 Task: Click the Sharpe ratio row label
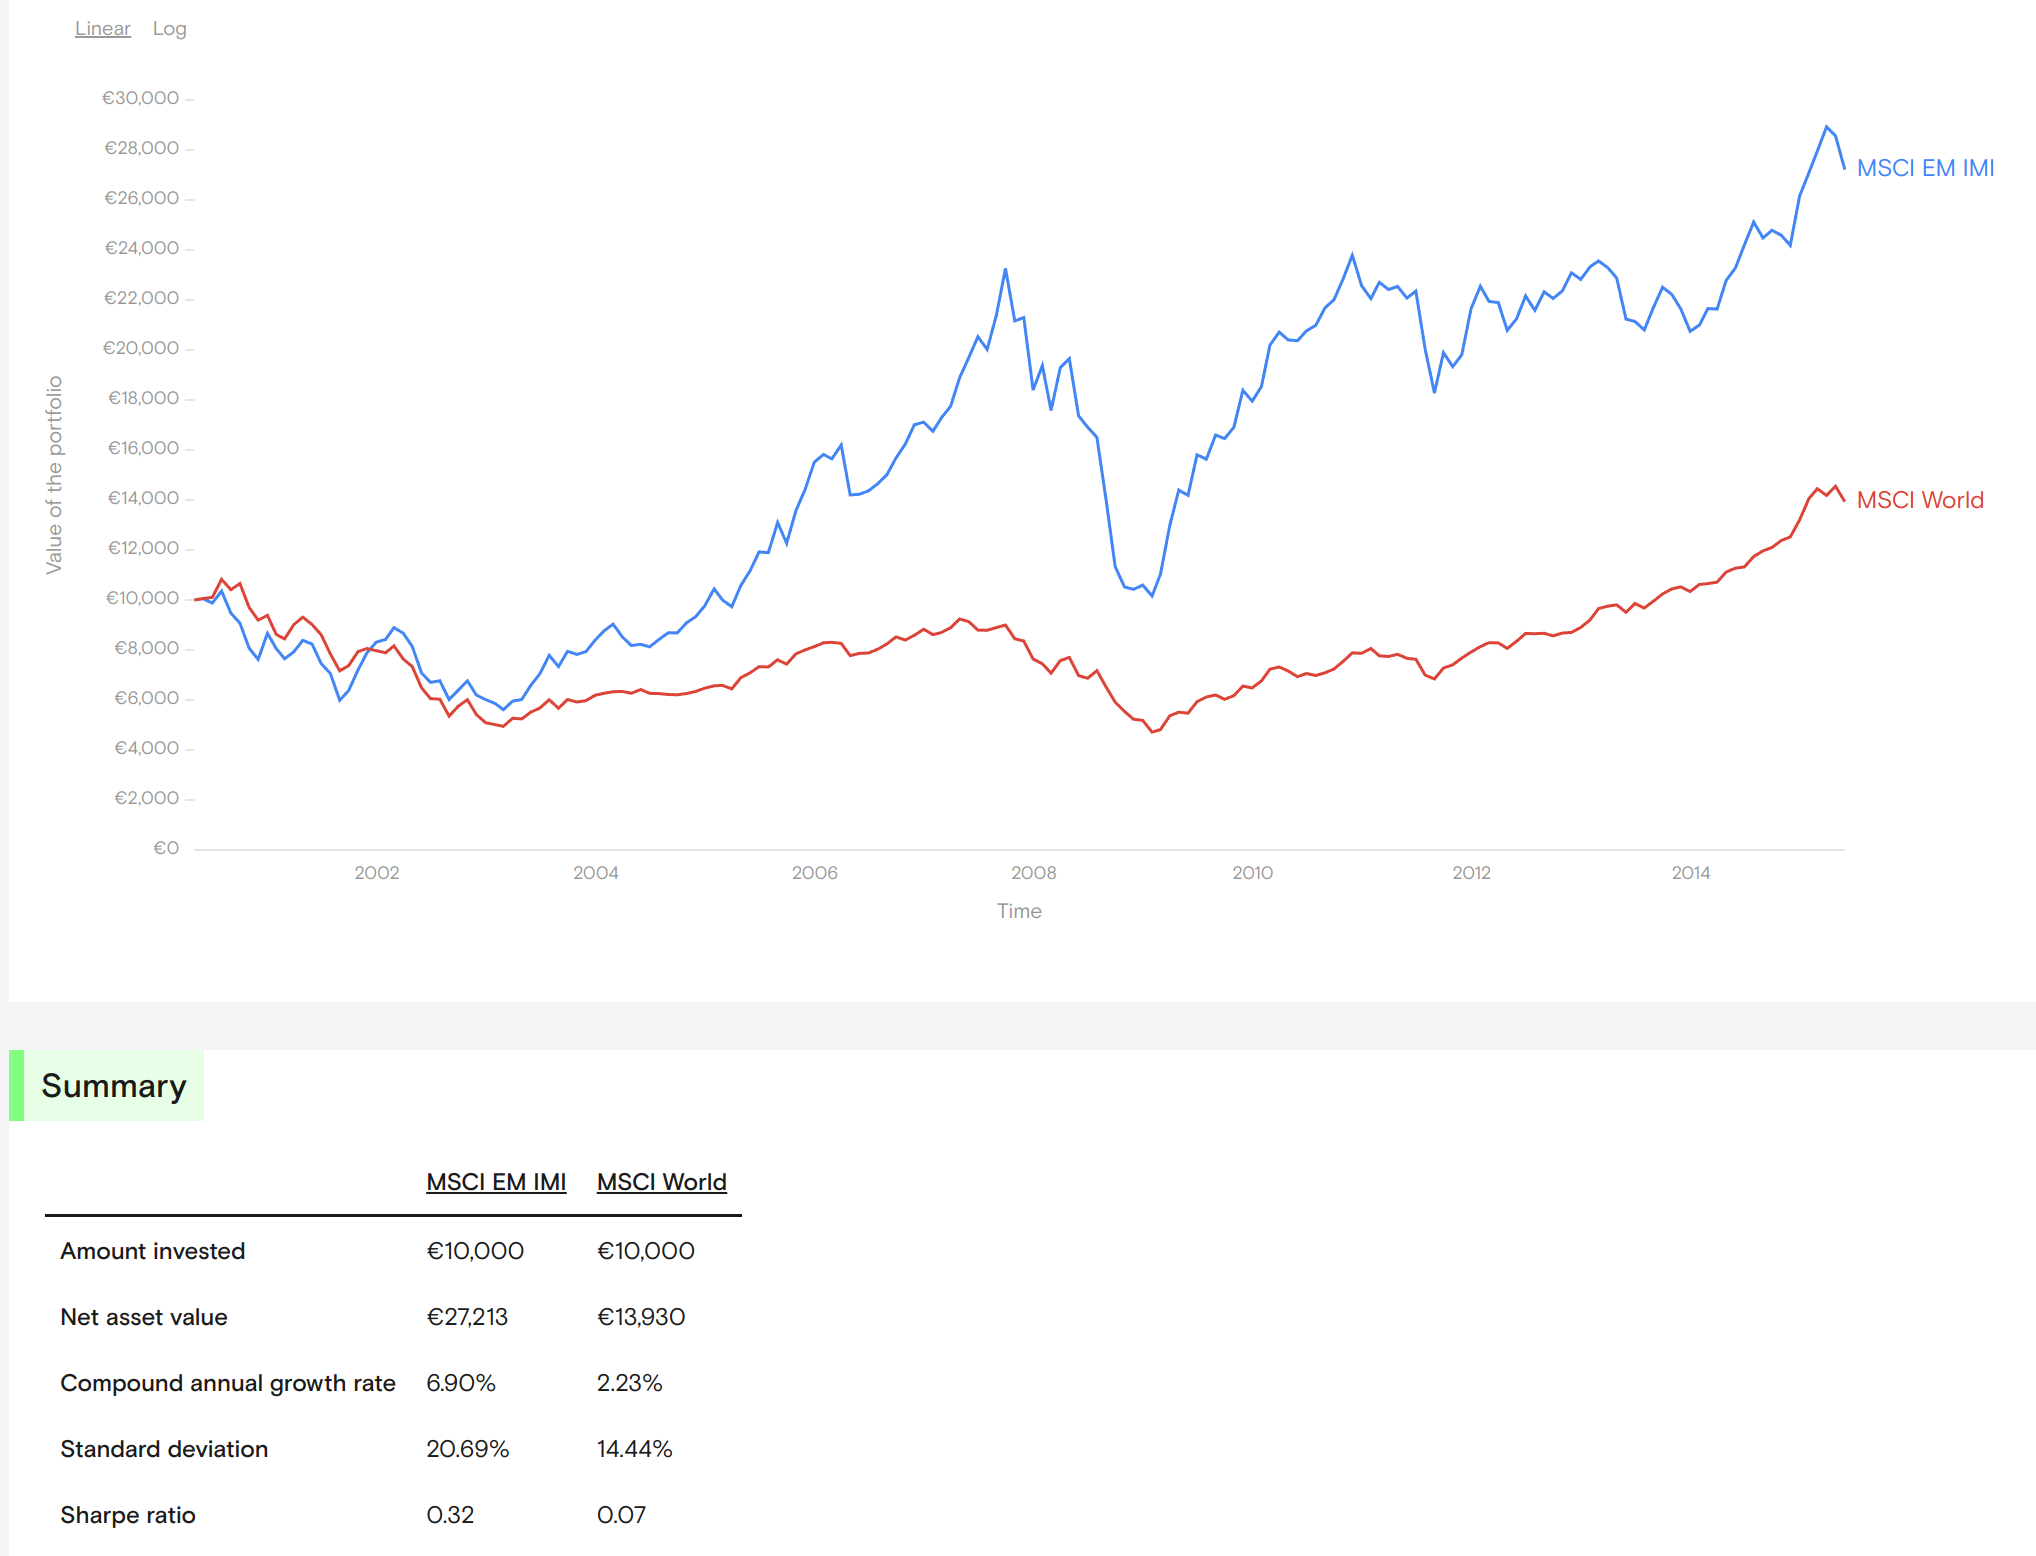point(128,1515)
